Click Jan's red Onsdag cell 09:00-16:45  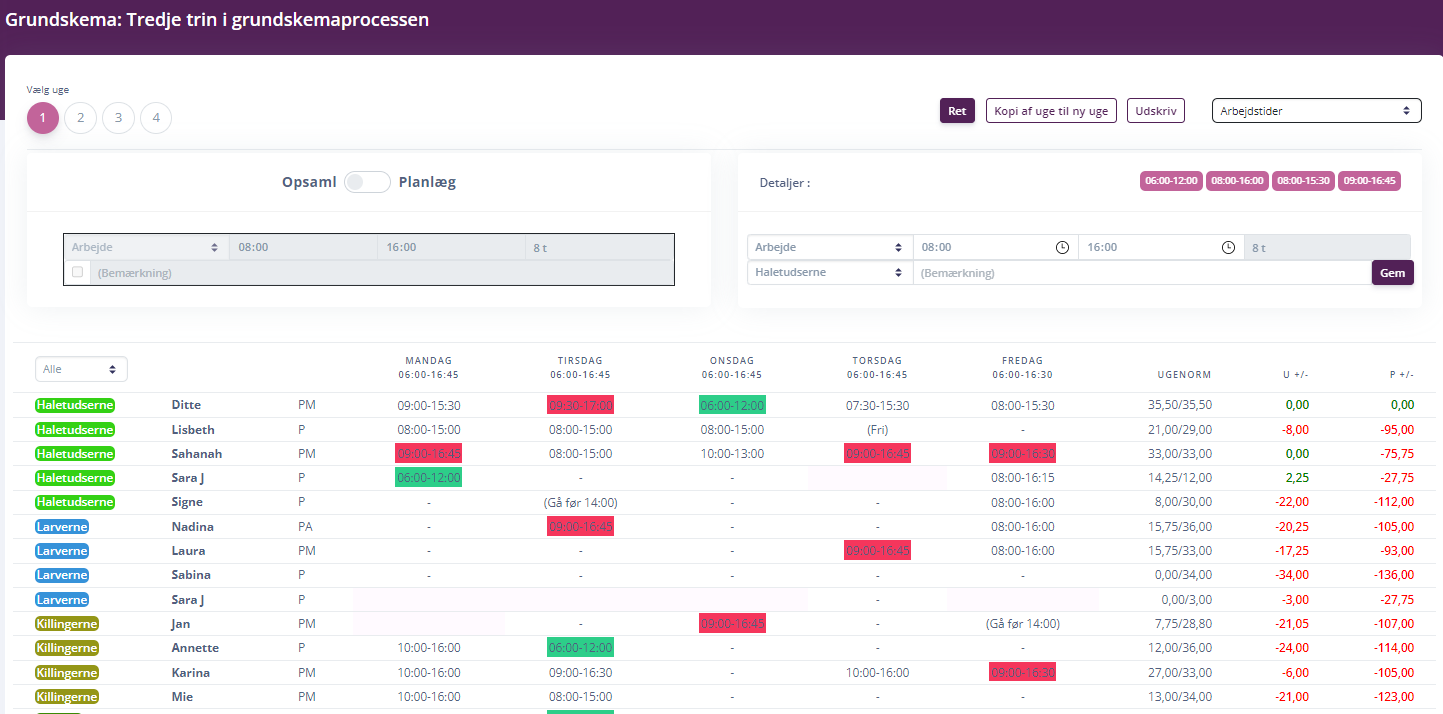coord(732,623)
